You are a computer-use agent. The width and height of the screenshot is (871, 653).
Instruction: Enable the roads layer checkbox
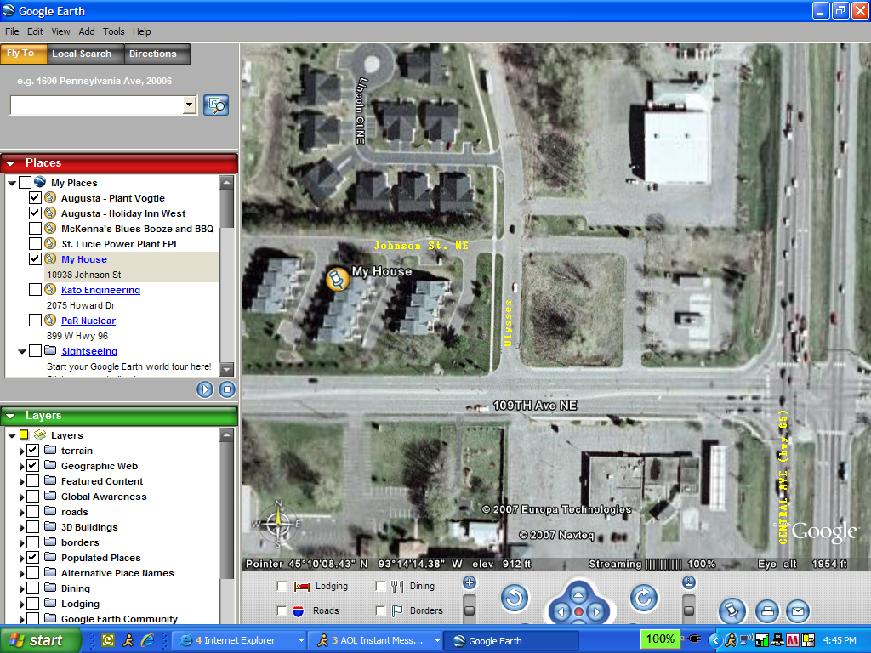point(34,512)
